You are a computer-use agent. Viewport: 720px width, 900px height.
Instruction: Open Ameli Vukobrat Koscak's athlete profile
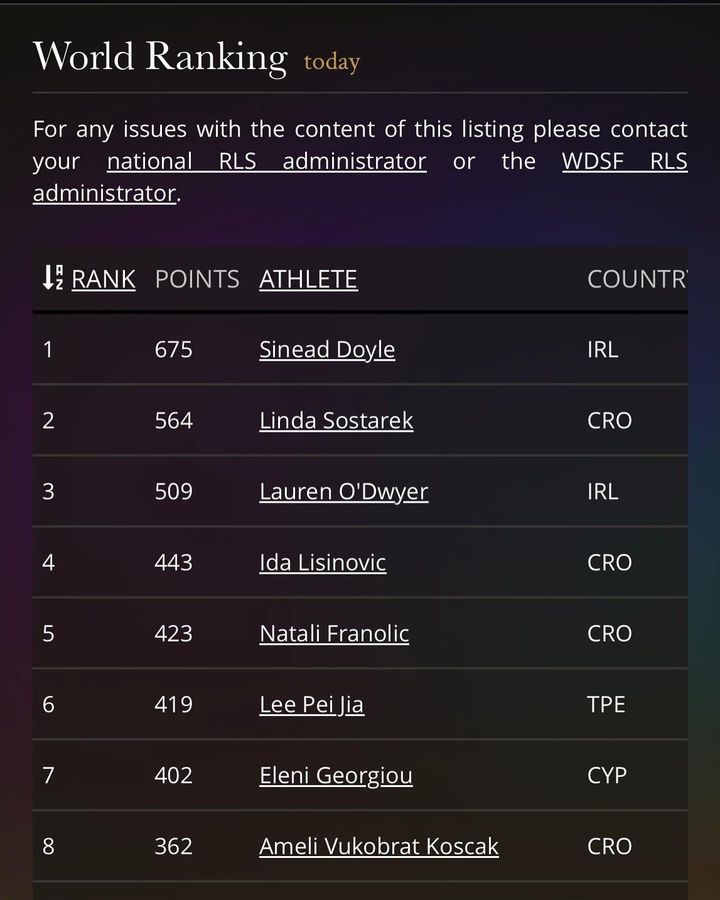378,847
